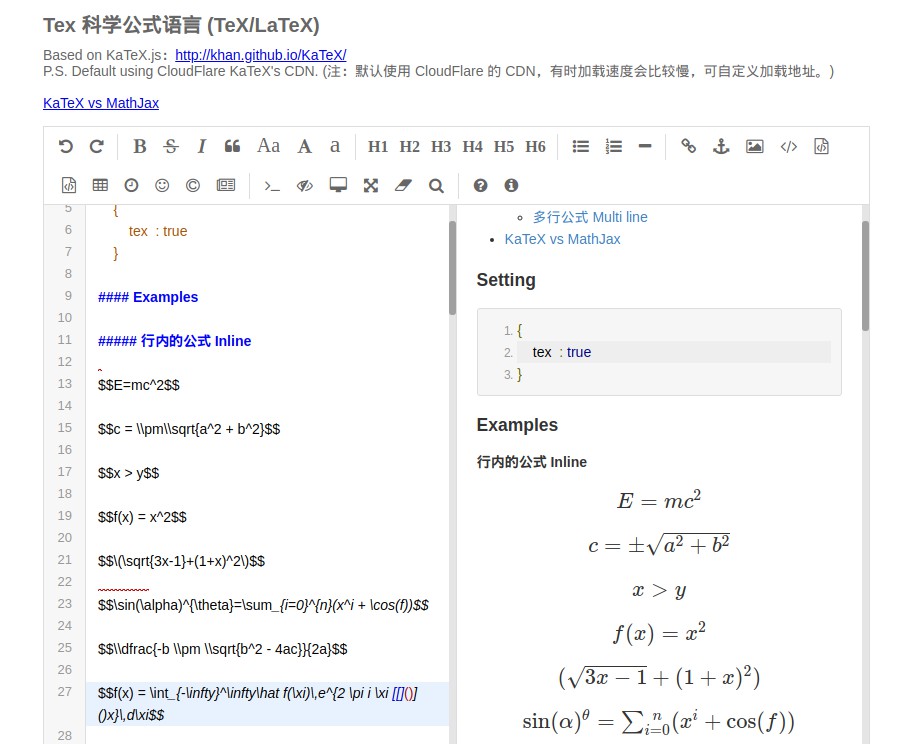Insert H6 heading

(x=535, y=147)
